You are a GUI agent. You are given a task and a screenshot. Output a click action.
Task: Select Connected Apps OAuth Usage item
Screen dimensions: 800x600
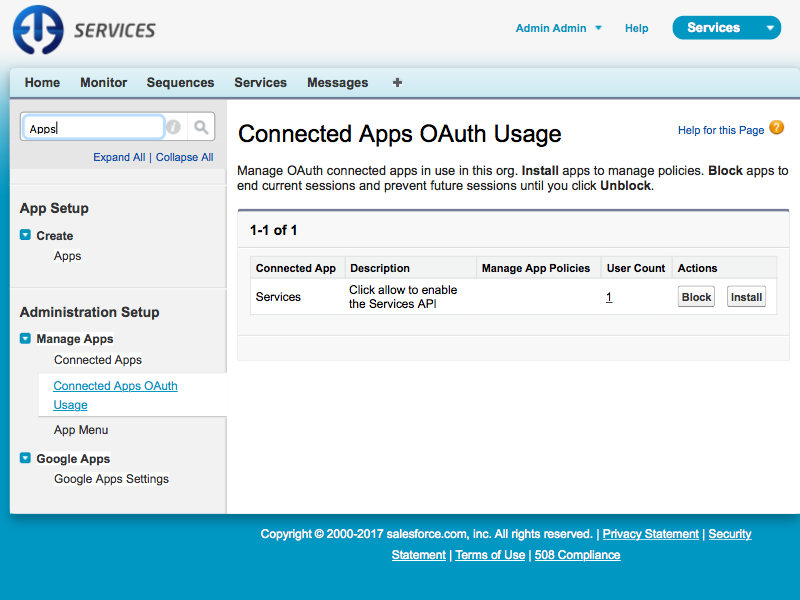pyautogui.click(x=115, y=395)
